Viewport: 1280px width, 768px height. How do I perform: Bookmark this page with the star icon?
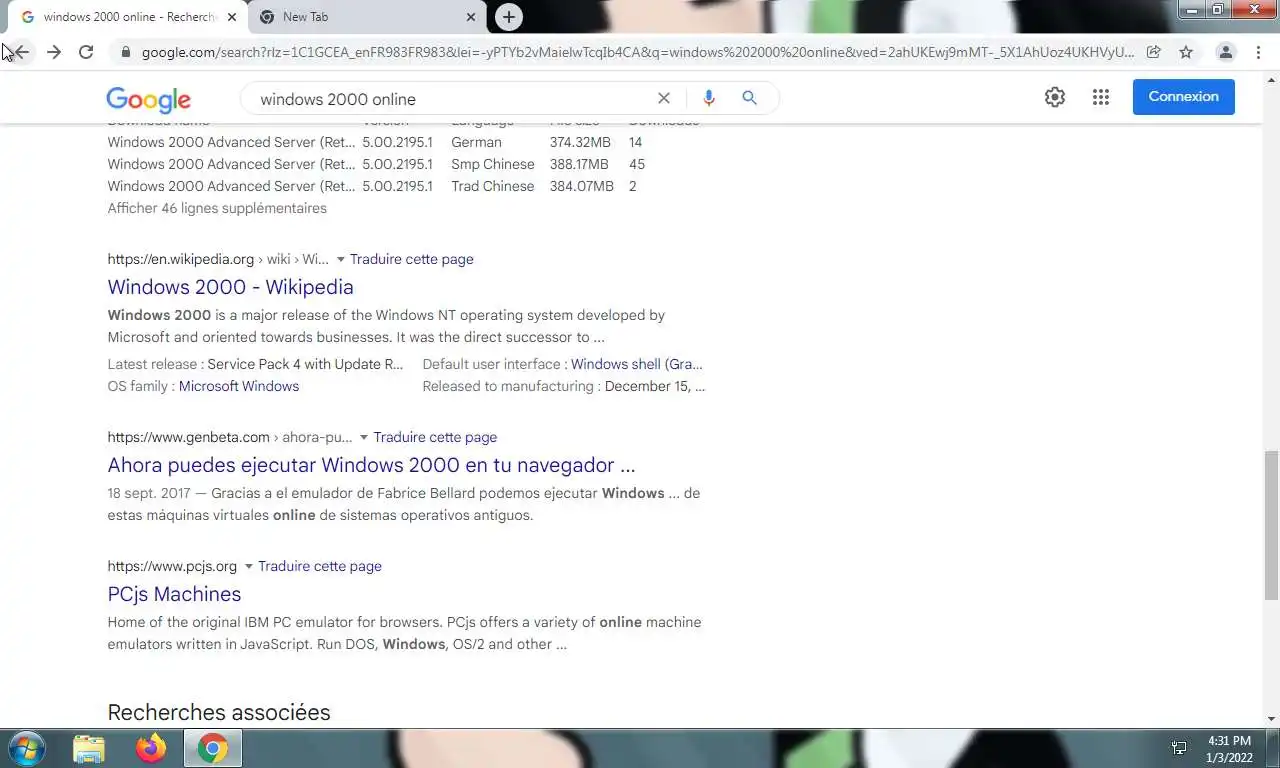pyautogui.click(x=1186, y=52)
